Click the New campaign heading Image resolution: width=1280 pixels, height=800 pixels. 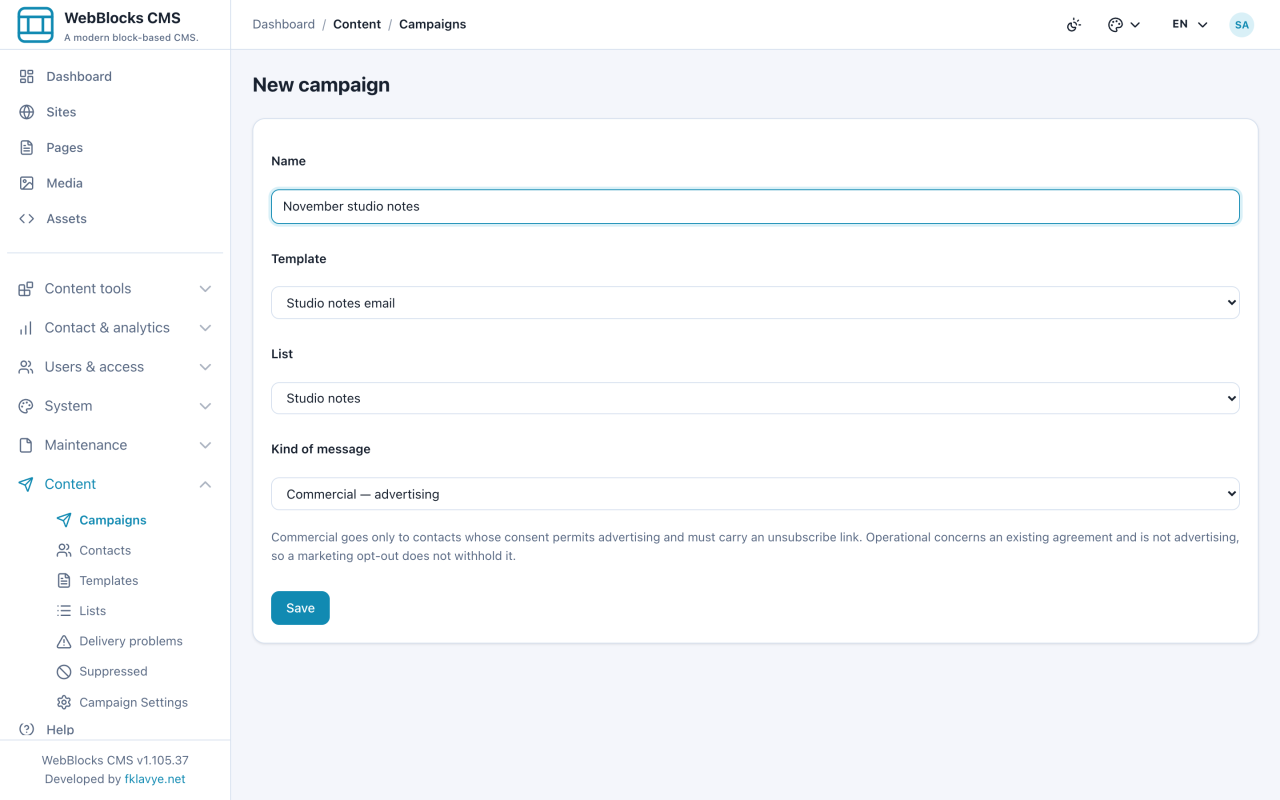[x=321, y=85]
